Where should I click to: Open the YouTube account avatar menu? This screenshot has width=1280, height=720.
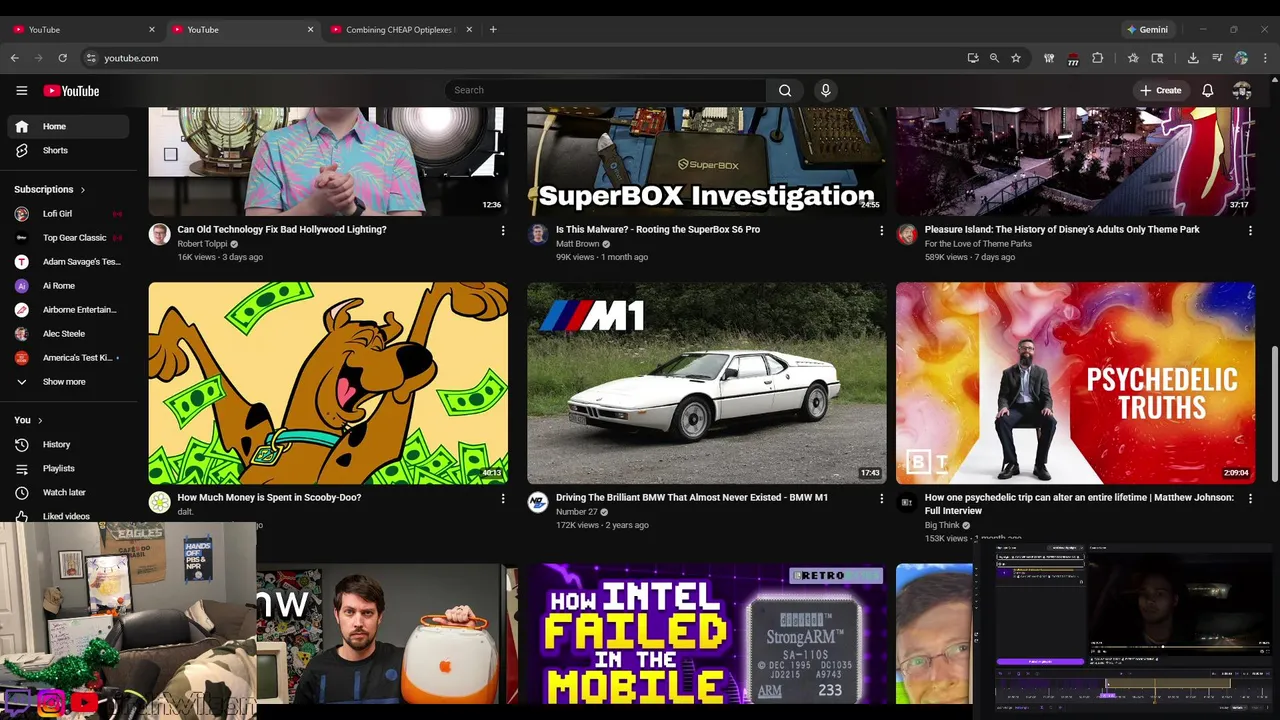[x=1242, y=90]
